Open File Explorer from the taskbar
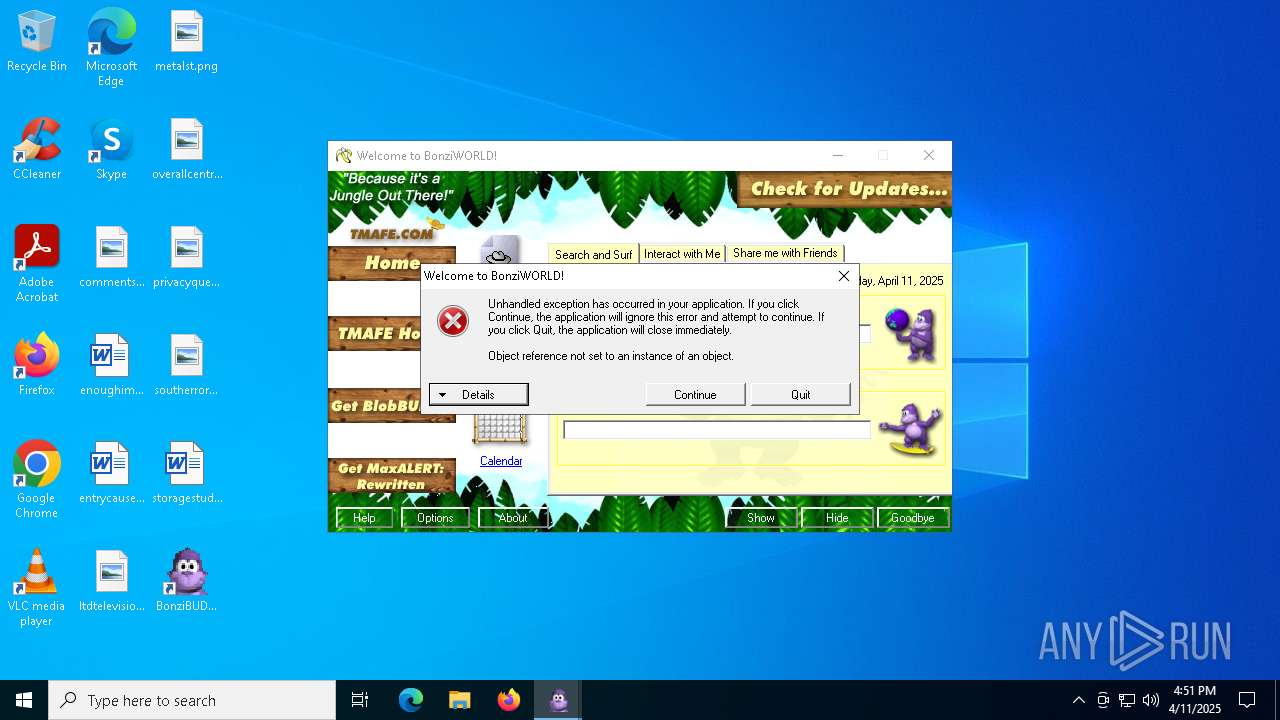The height and width of the screenshot is (720, 1280). 459,700
